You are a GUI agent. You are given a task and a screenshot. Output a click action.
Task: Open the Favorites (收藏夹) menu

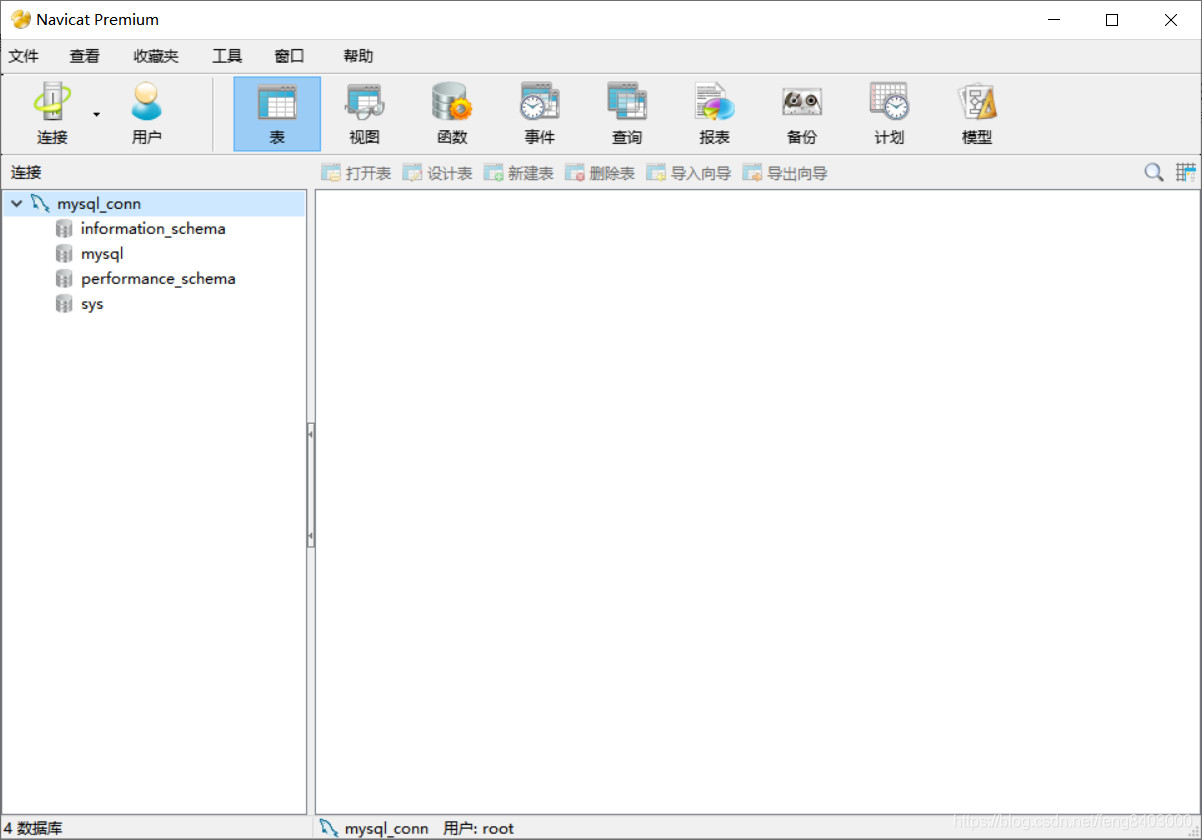pos(156,56)
